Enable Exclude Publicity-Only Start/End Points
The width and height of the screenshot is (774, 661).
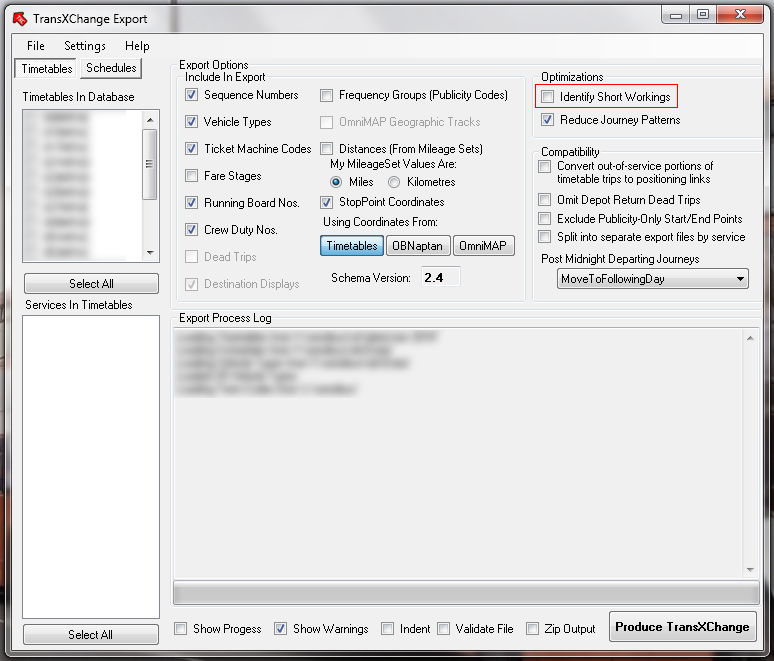pos(544,218)
